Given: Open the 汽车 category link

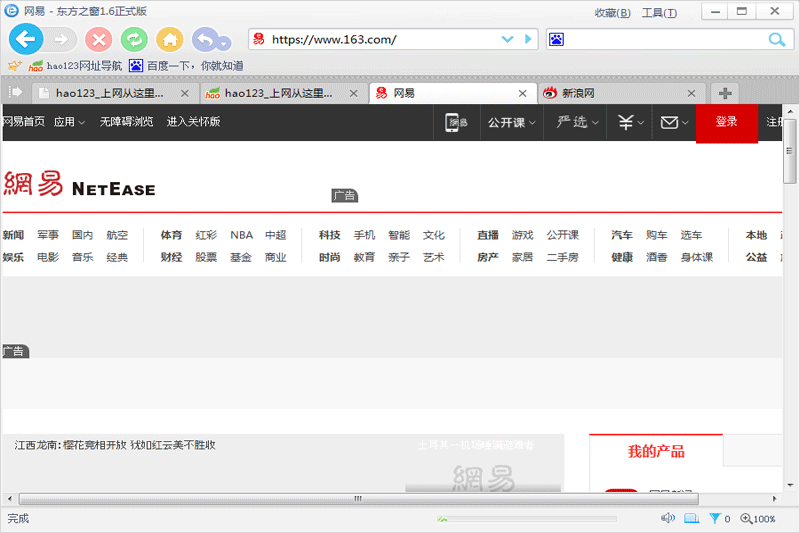Looking at the screenshot, I should (x=622, y=235).
